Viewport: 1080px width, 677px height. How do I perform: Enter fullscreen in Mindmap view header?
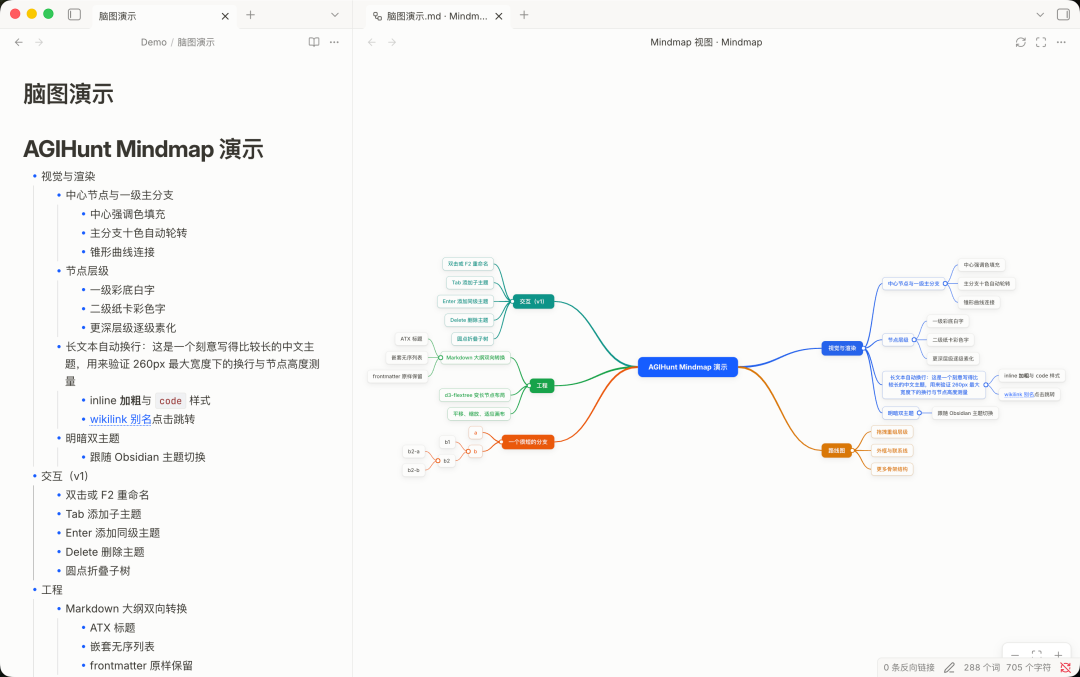(x=1041, y=42)
